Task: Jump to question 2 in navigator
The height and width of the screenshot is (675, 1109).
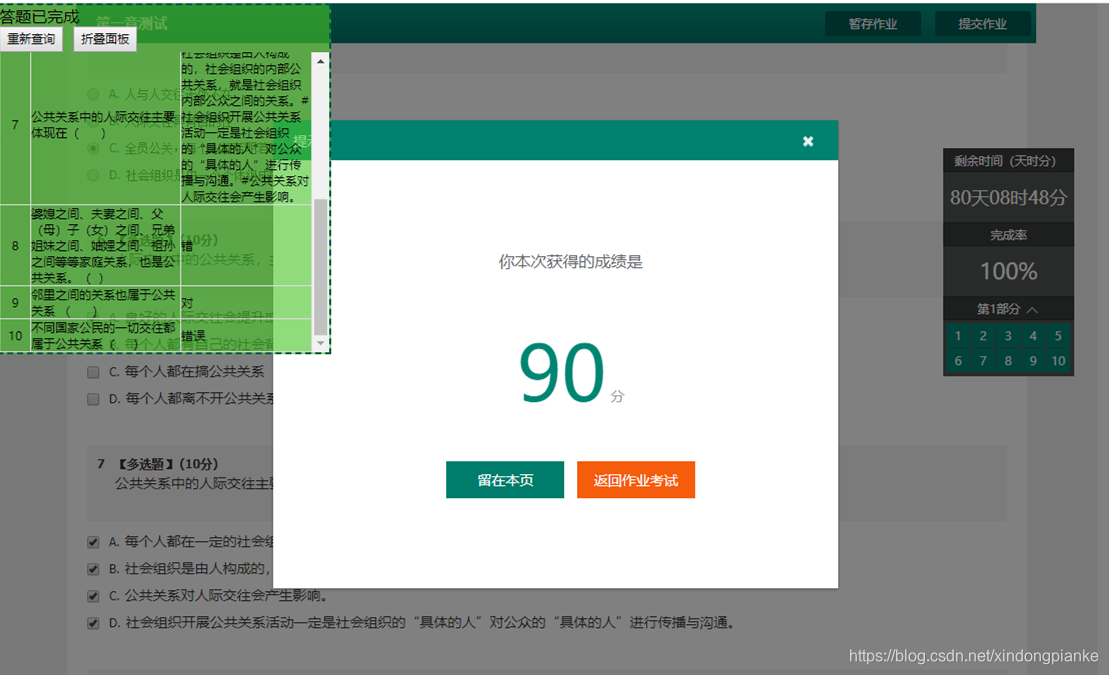Action: tap(982, 335)
